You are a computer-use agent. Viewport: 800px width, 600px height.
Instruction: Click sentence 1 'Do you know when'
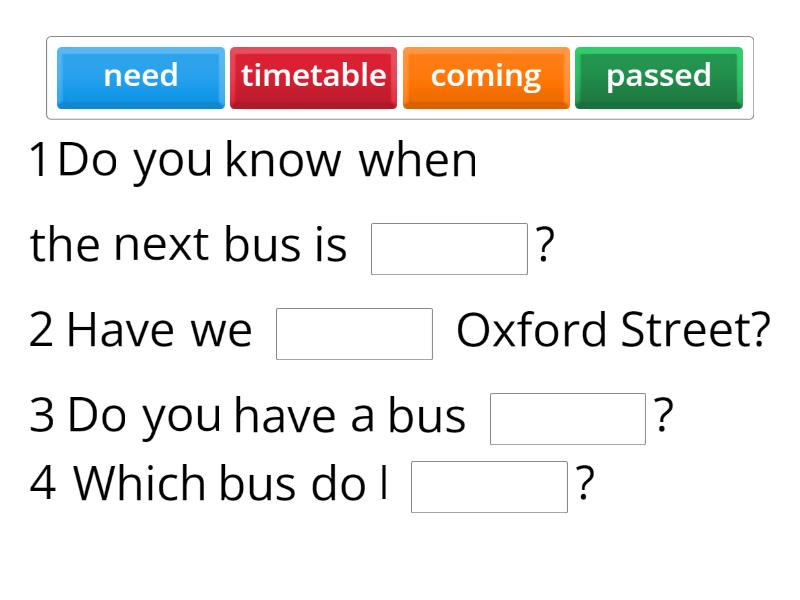point(270,160)
